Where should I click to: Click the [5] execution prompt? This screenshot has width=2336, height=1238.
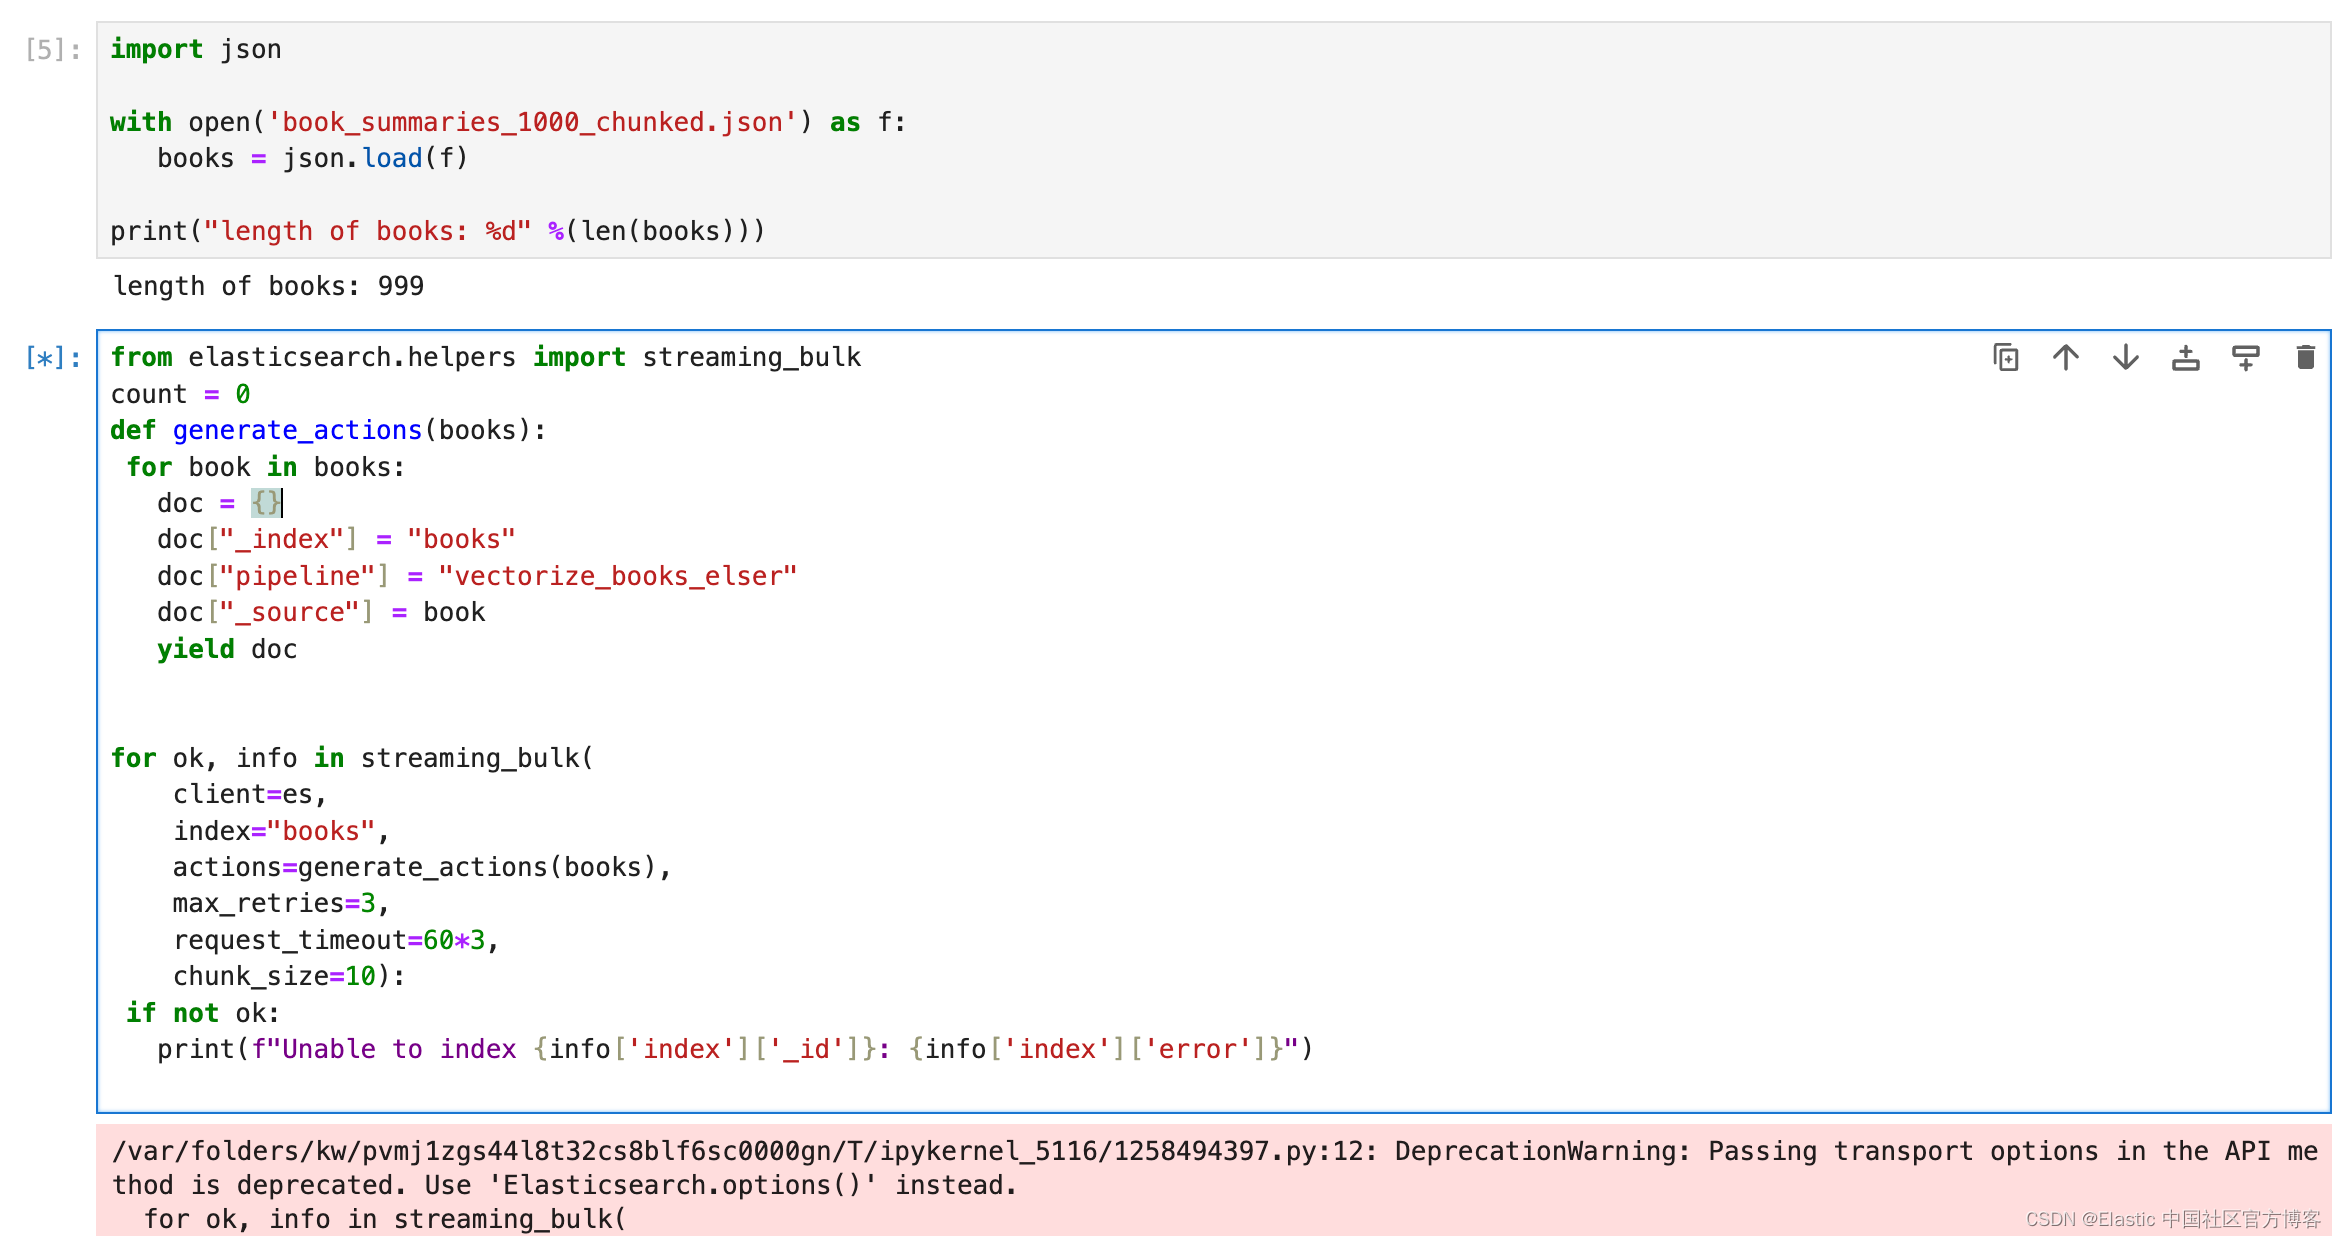[x=52, y=50]
